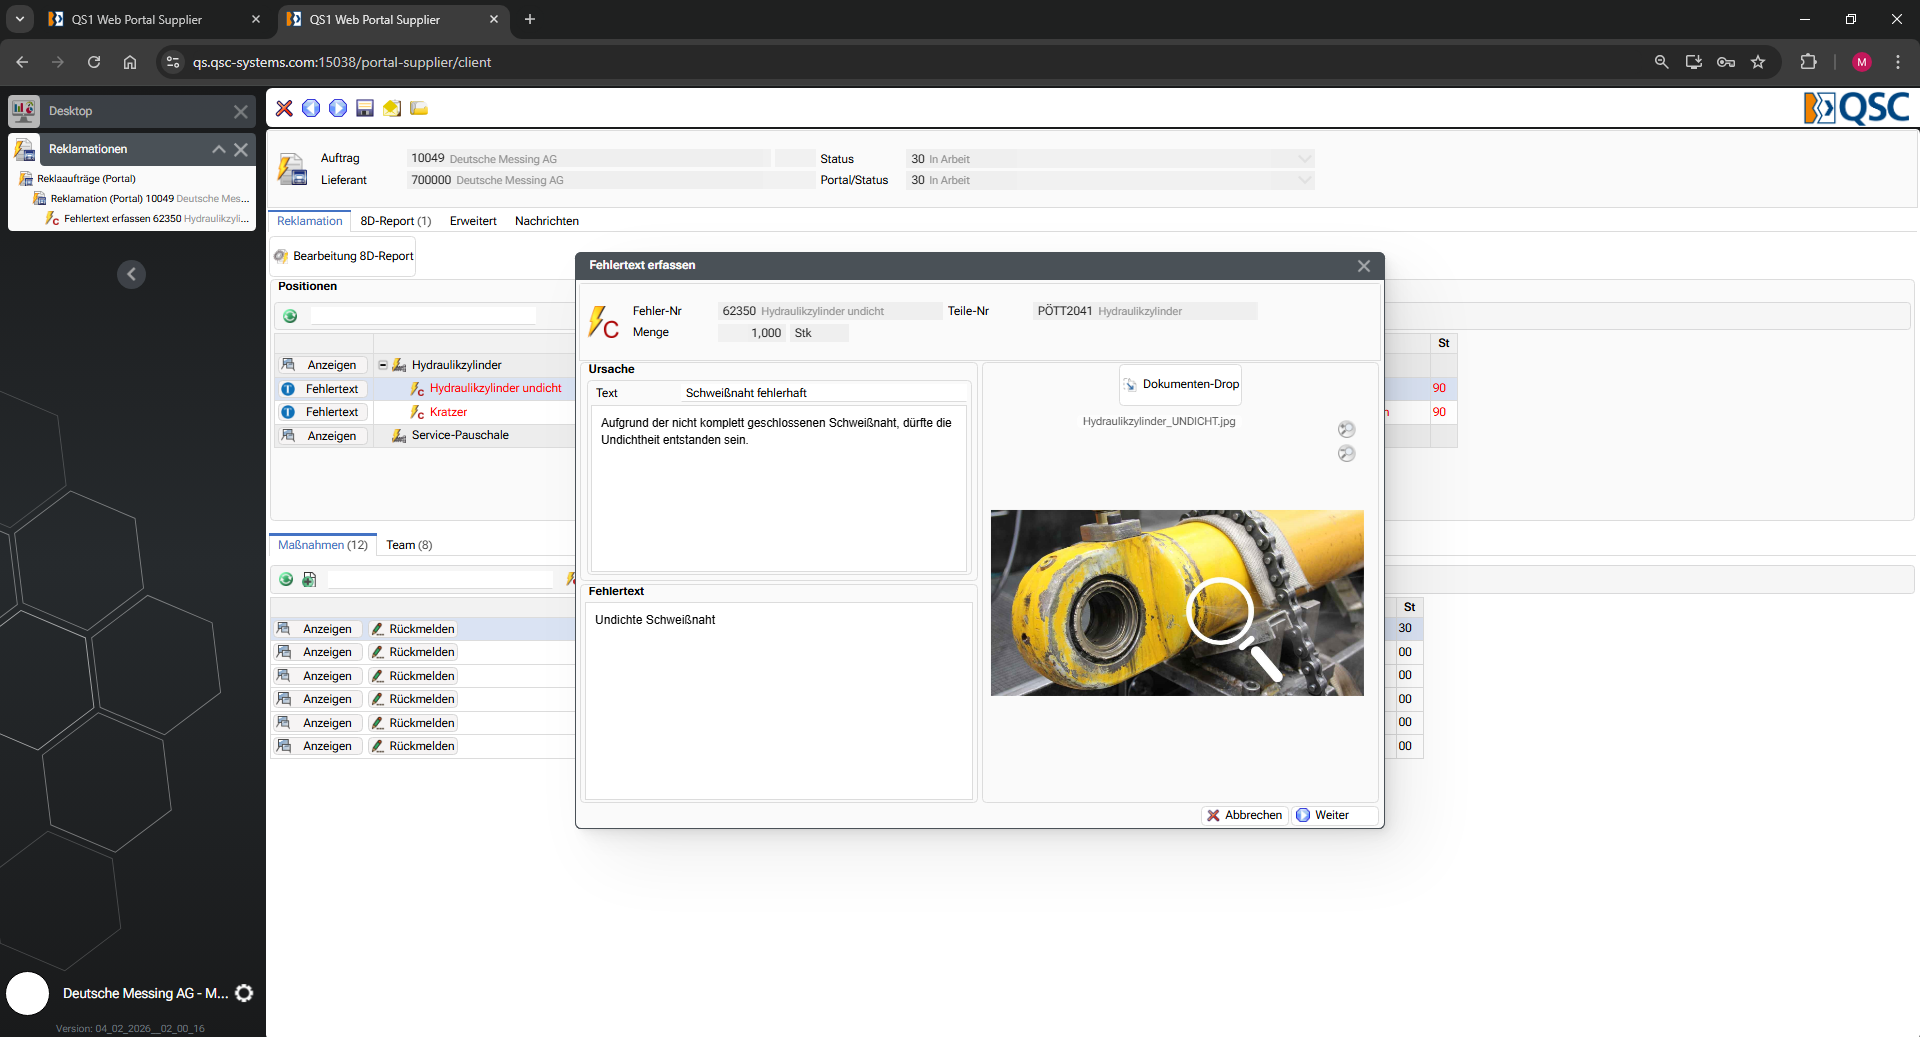Click into the Fehlertext text area

pyautogui.click(x=779, y=700)
